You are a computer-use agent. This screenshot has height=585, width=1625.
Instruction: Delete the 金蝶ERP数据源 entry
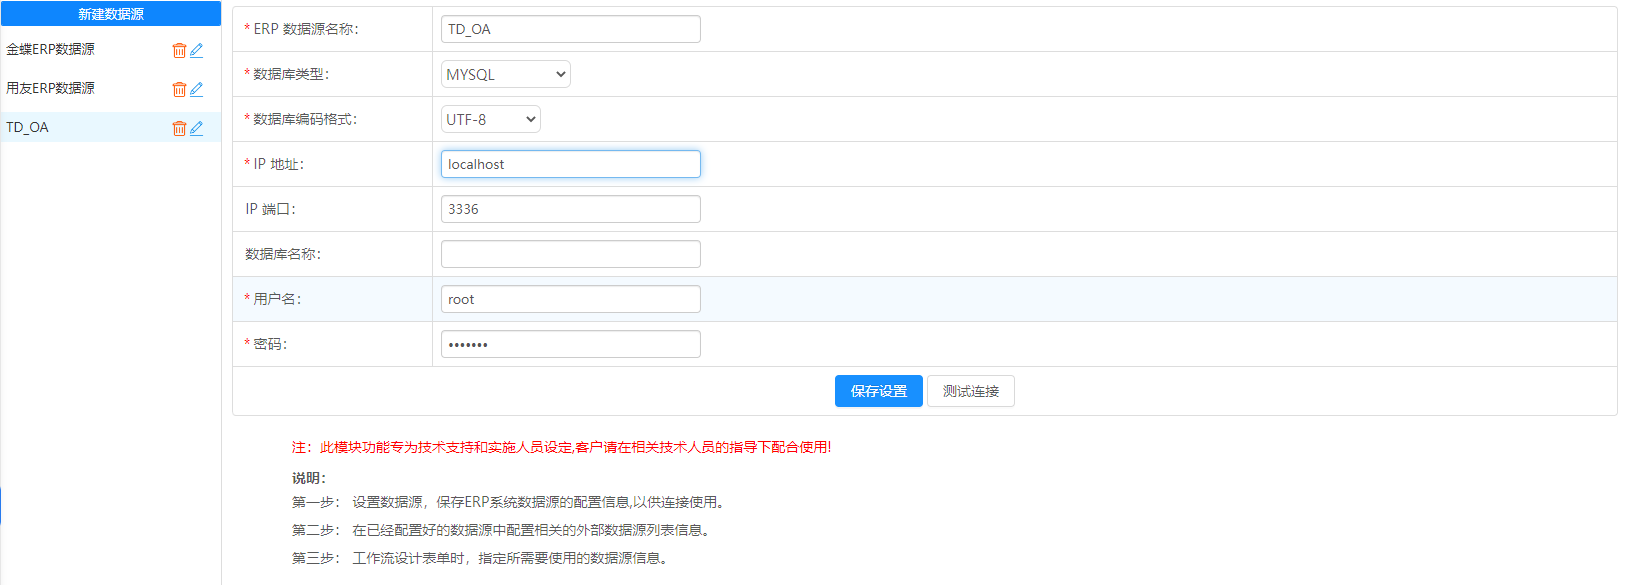click(179, 50)
